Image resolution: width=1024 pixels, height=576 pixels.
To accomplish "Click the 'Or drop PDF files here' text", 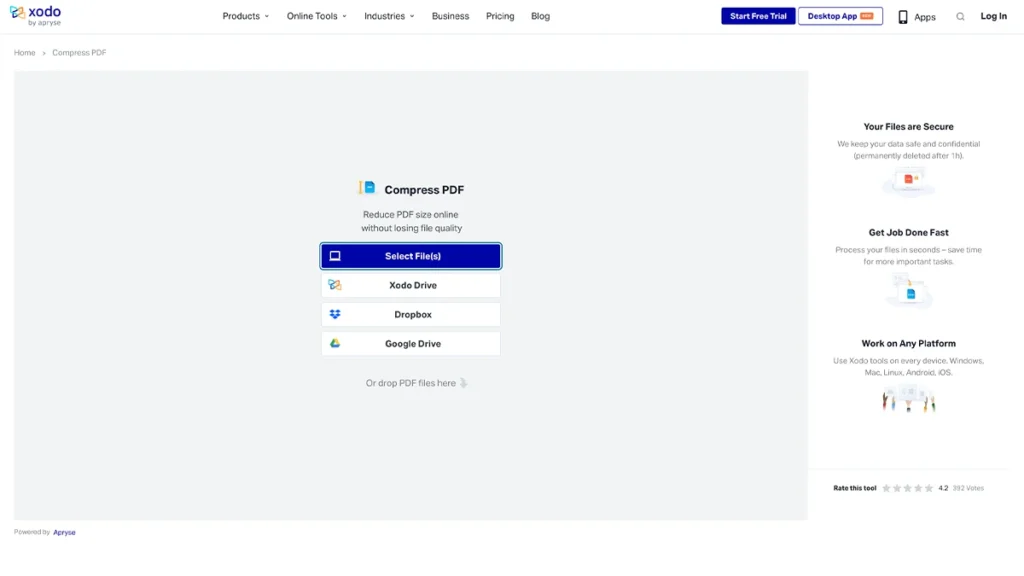I will 411,383.
